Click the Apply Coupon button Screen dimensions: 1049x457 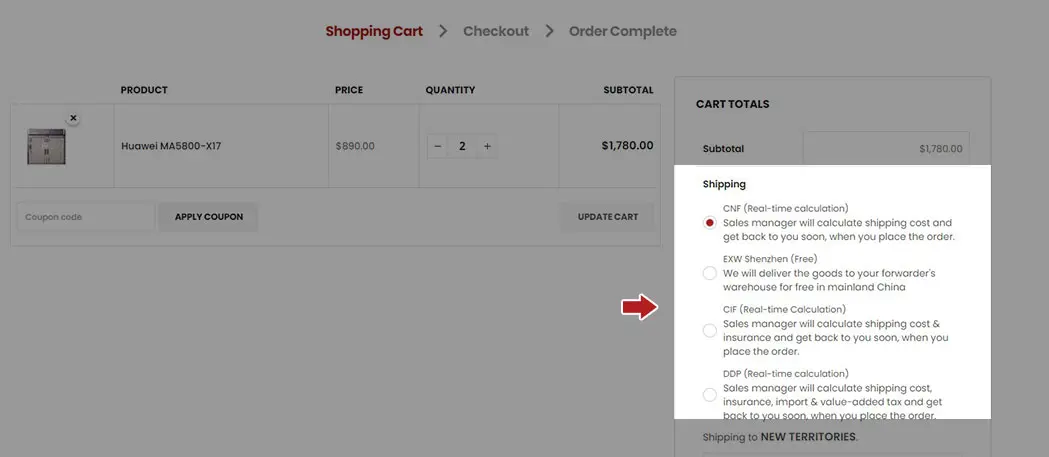coord(208,217)
